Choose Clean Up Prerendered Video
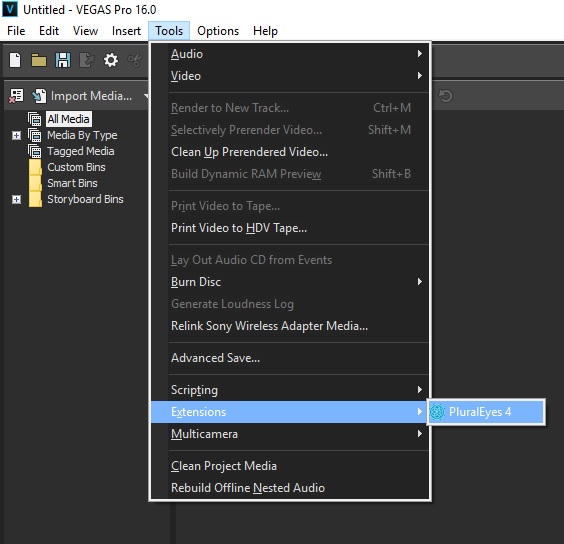This screenshot has width=564, height=544. [x=290, y=152]
